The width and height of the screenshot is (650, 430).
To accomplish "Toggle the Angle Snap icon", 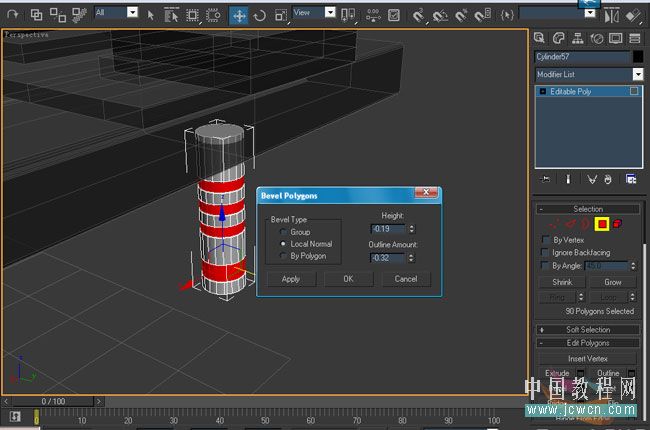I will click(x=440, y=15).
